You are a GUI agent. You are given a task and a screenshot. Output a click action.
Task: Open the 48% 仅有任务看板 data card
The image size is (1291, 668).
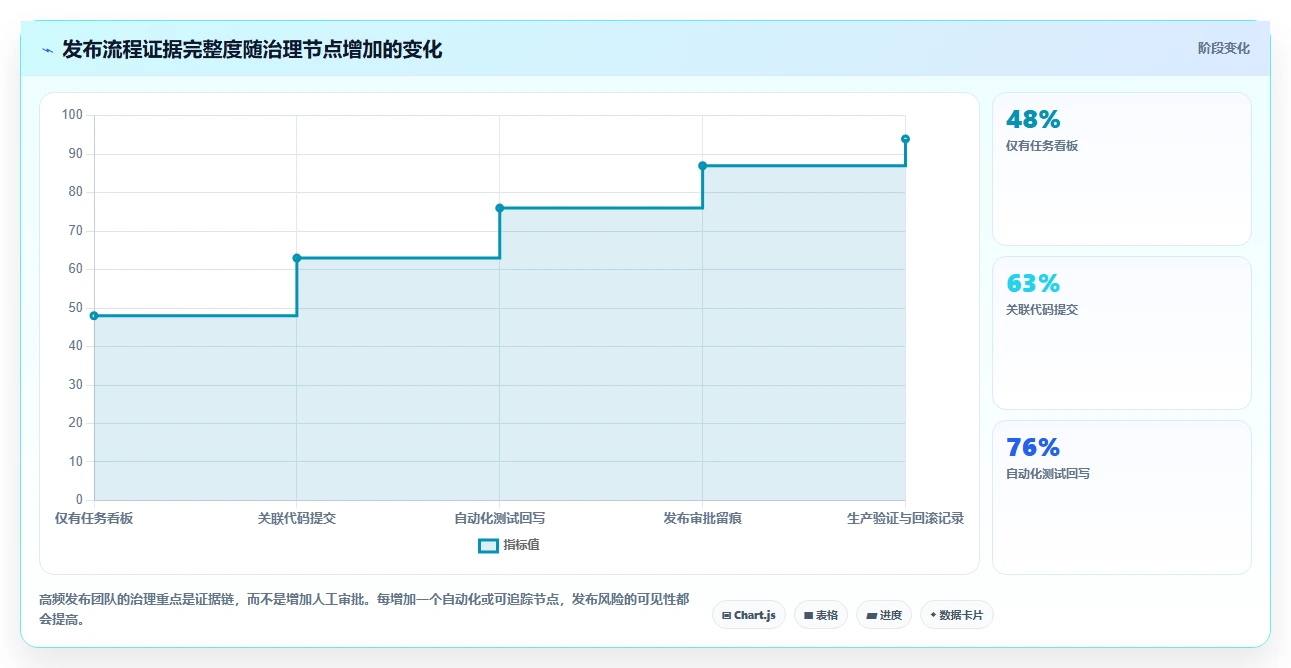coord(1121,169)
